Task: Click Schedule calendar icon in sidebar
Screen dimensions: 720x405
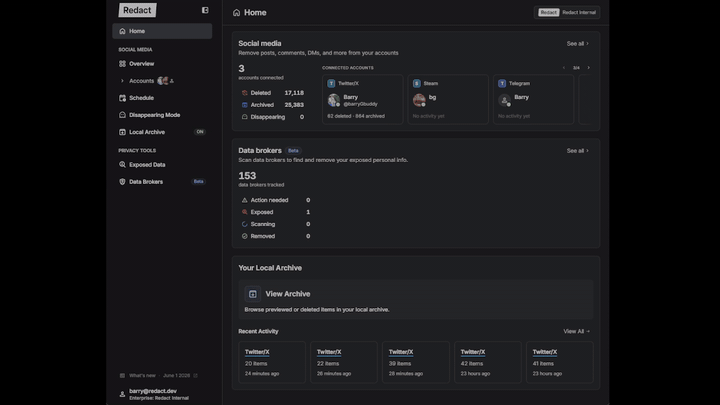Action: 122,98
